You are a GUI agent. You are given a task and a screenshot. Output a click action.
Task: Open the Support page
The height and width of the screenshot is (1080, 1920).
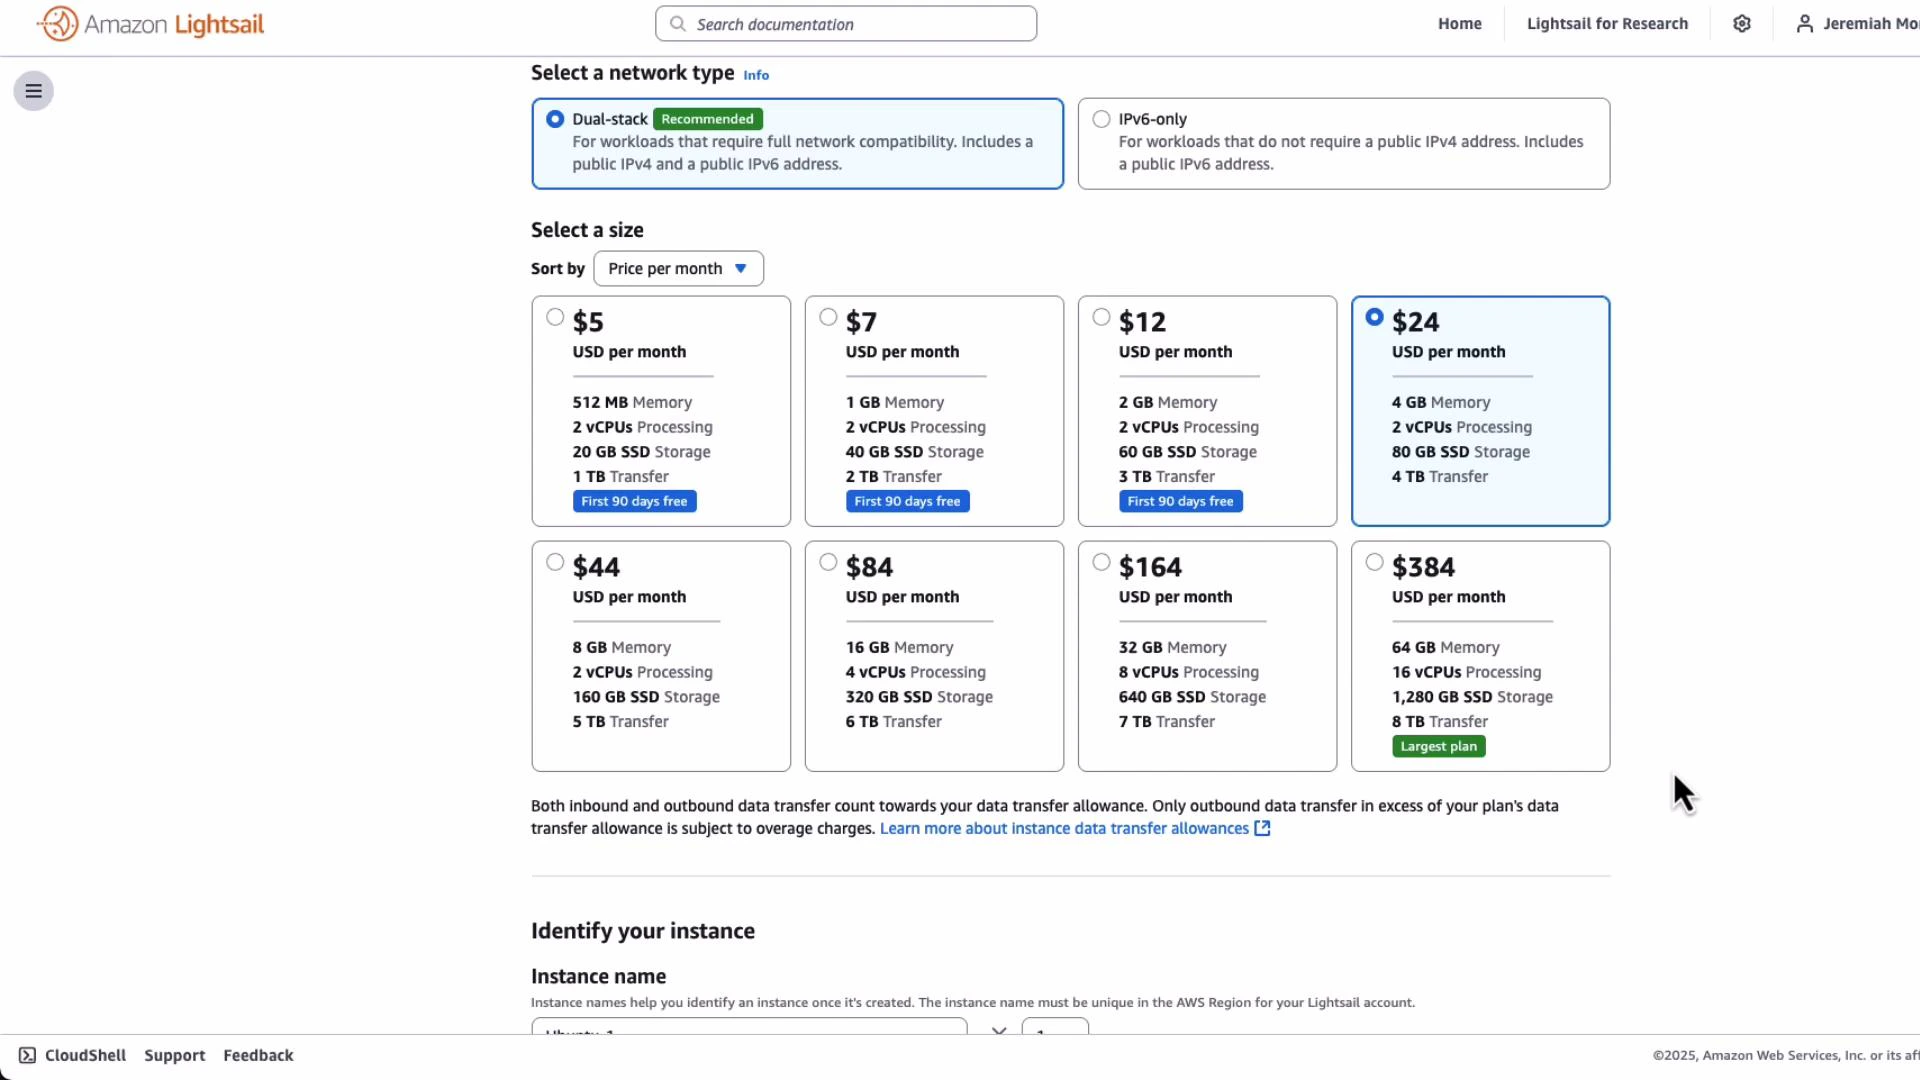tap(175, 1054)
